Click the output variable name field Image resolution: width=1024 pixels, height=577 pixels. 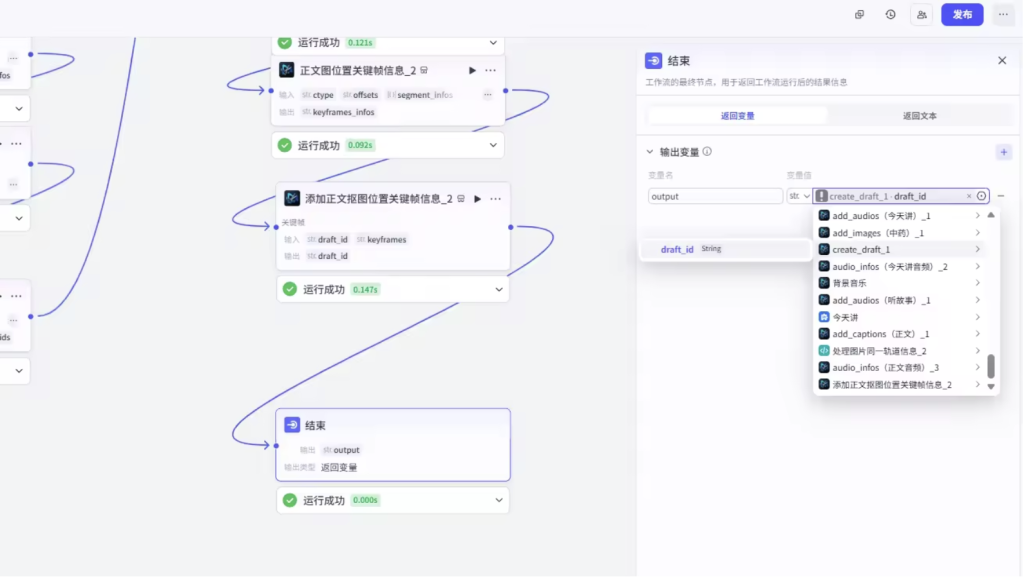(715, 196)
